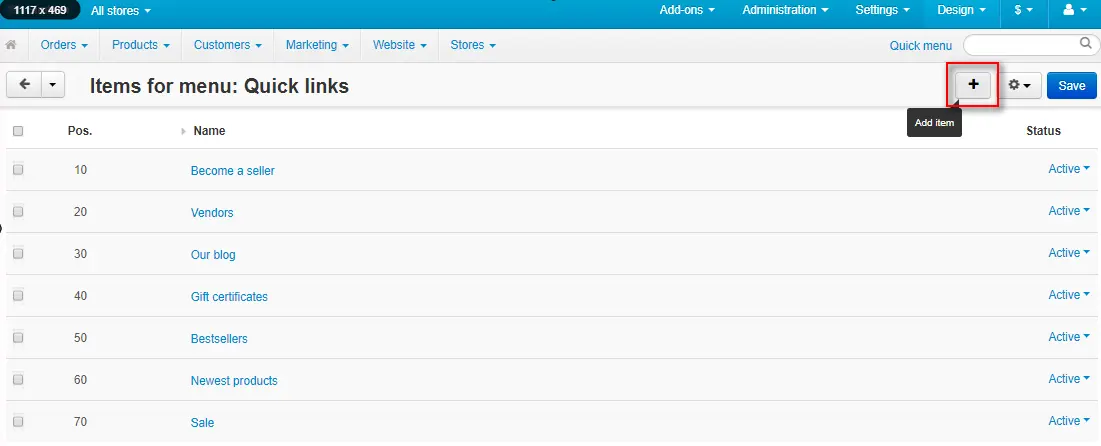The height and width of the screenshot is (446, 1101).
Task: Toggle the select-all checkbox in header
Action: pyautogui.click(x=18, y=131)
